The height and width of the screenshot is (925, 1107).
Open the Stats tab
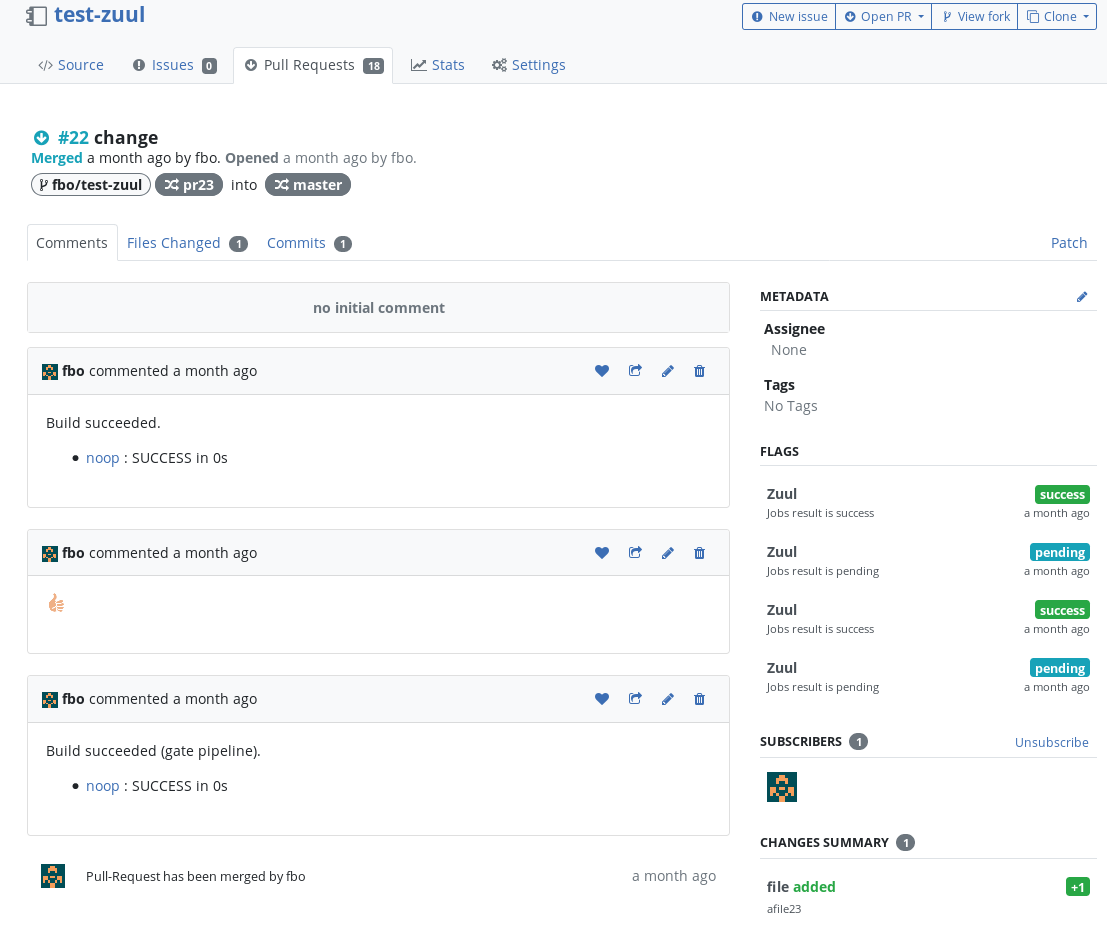coord(438,65)
